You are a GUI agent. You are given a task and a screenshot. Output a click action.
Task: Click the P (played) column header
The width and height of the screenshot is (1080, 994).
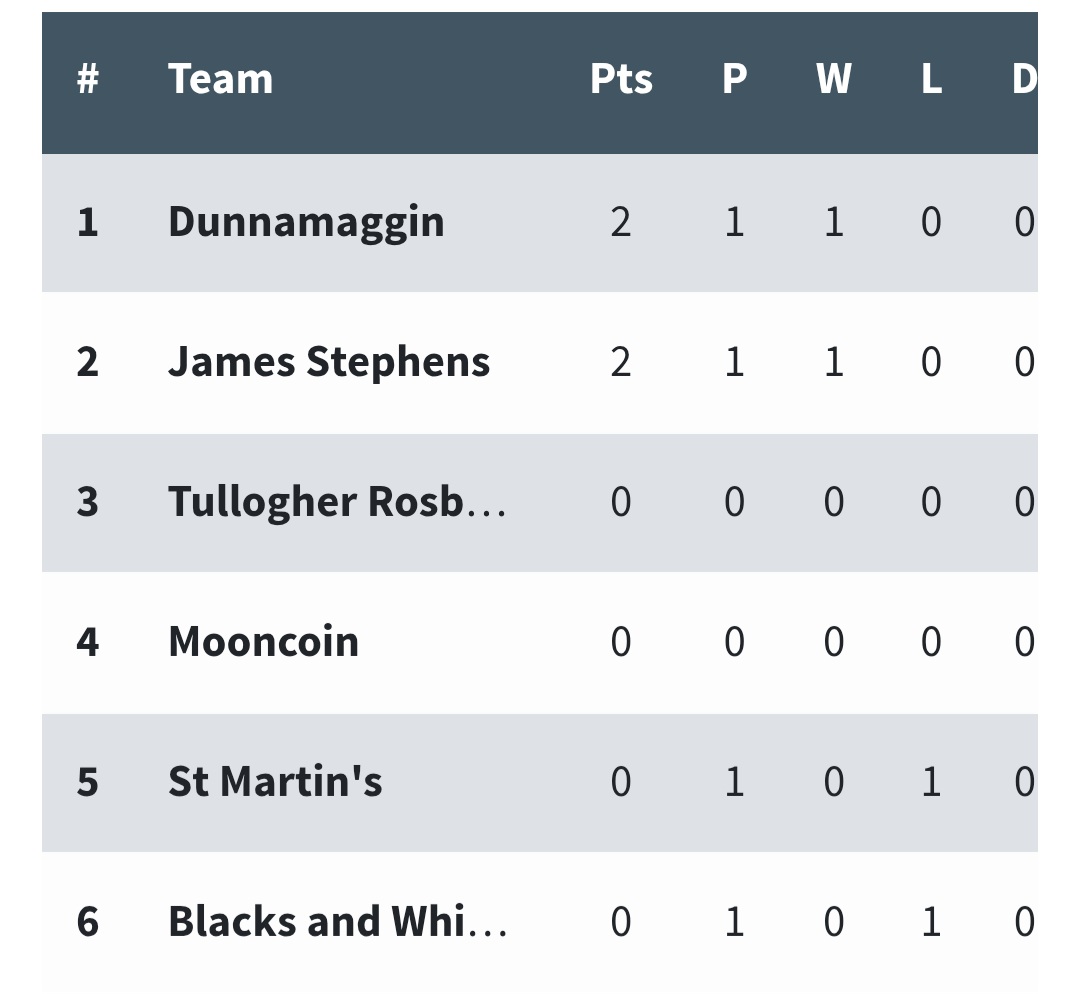point(734,79)
